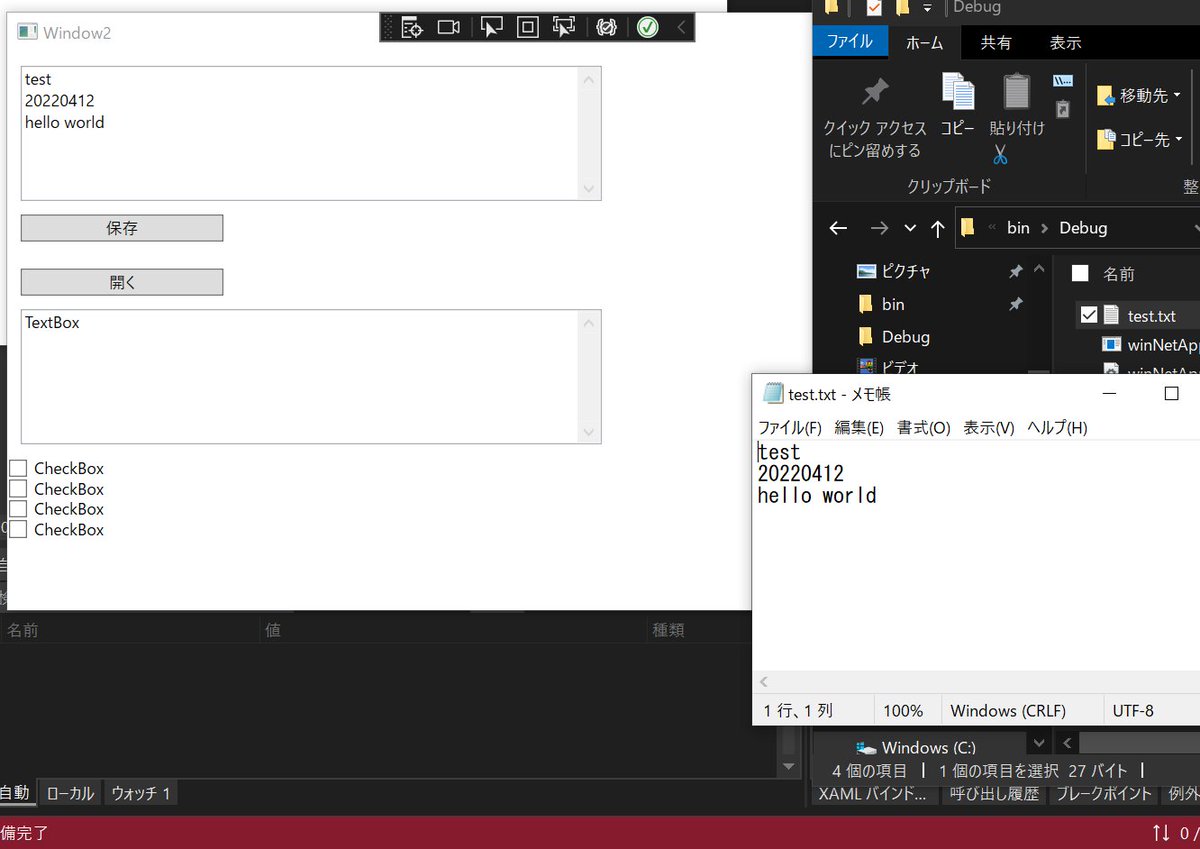Toggle Hot Reload braces icon in debug toolbar
The image size is (1200, 849).
click(x=606, y=27)
